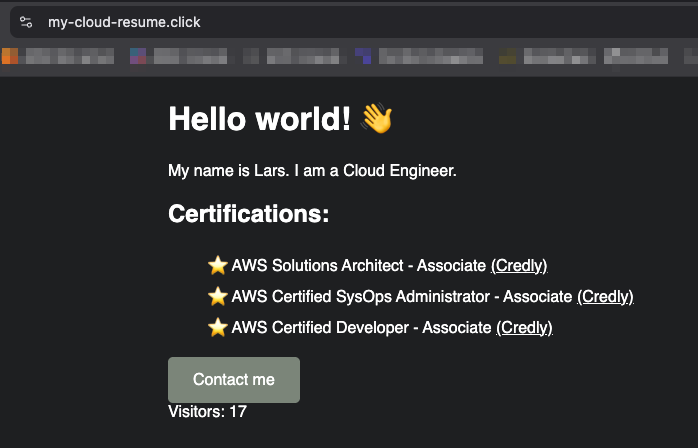Open Credly link for AWS Certified Developer
Screen dimensions: 698x448
[x=524, y=328]
